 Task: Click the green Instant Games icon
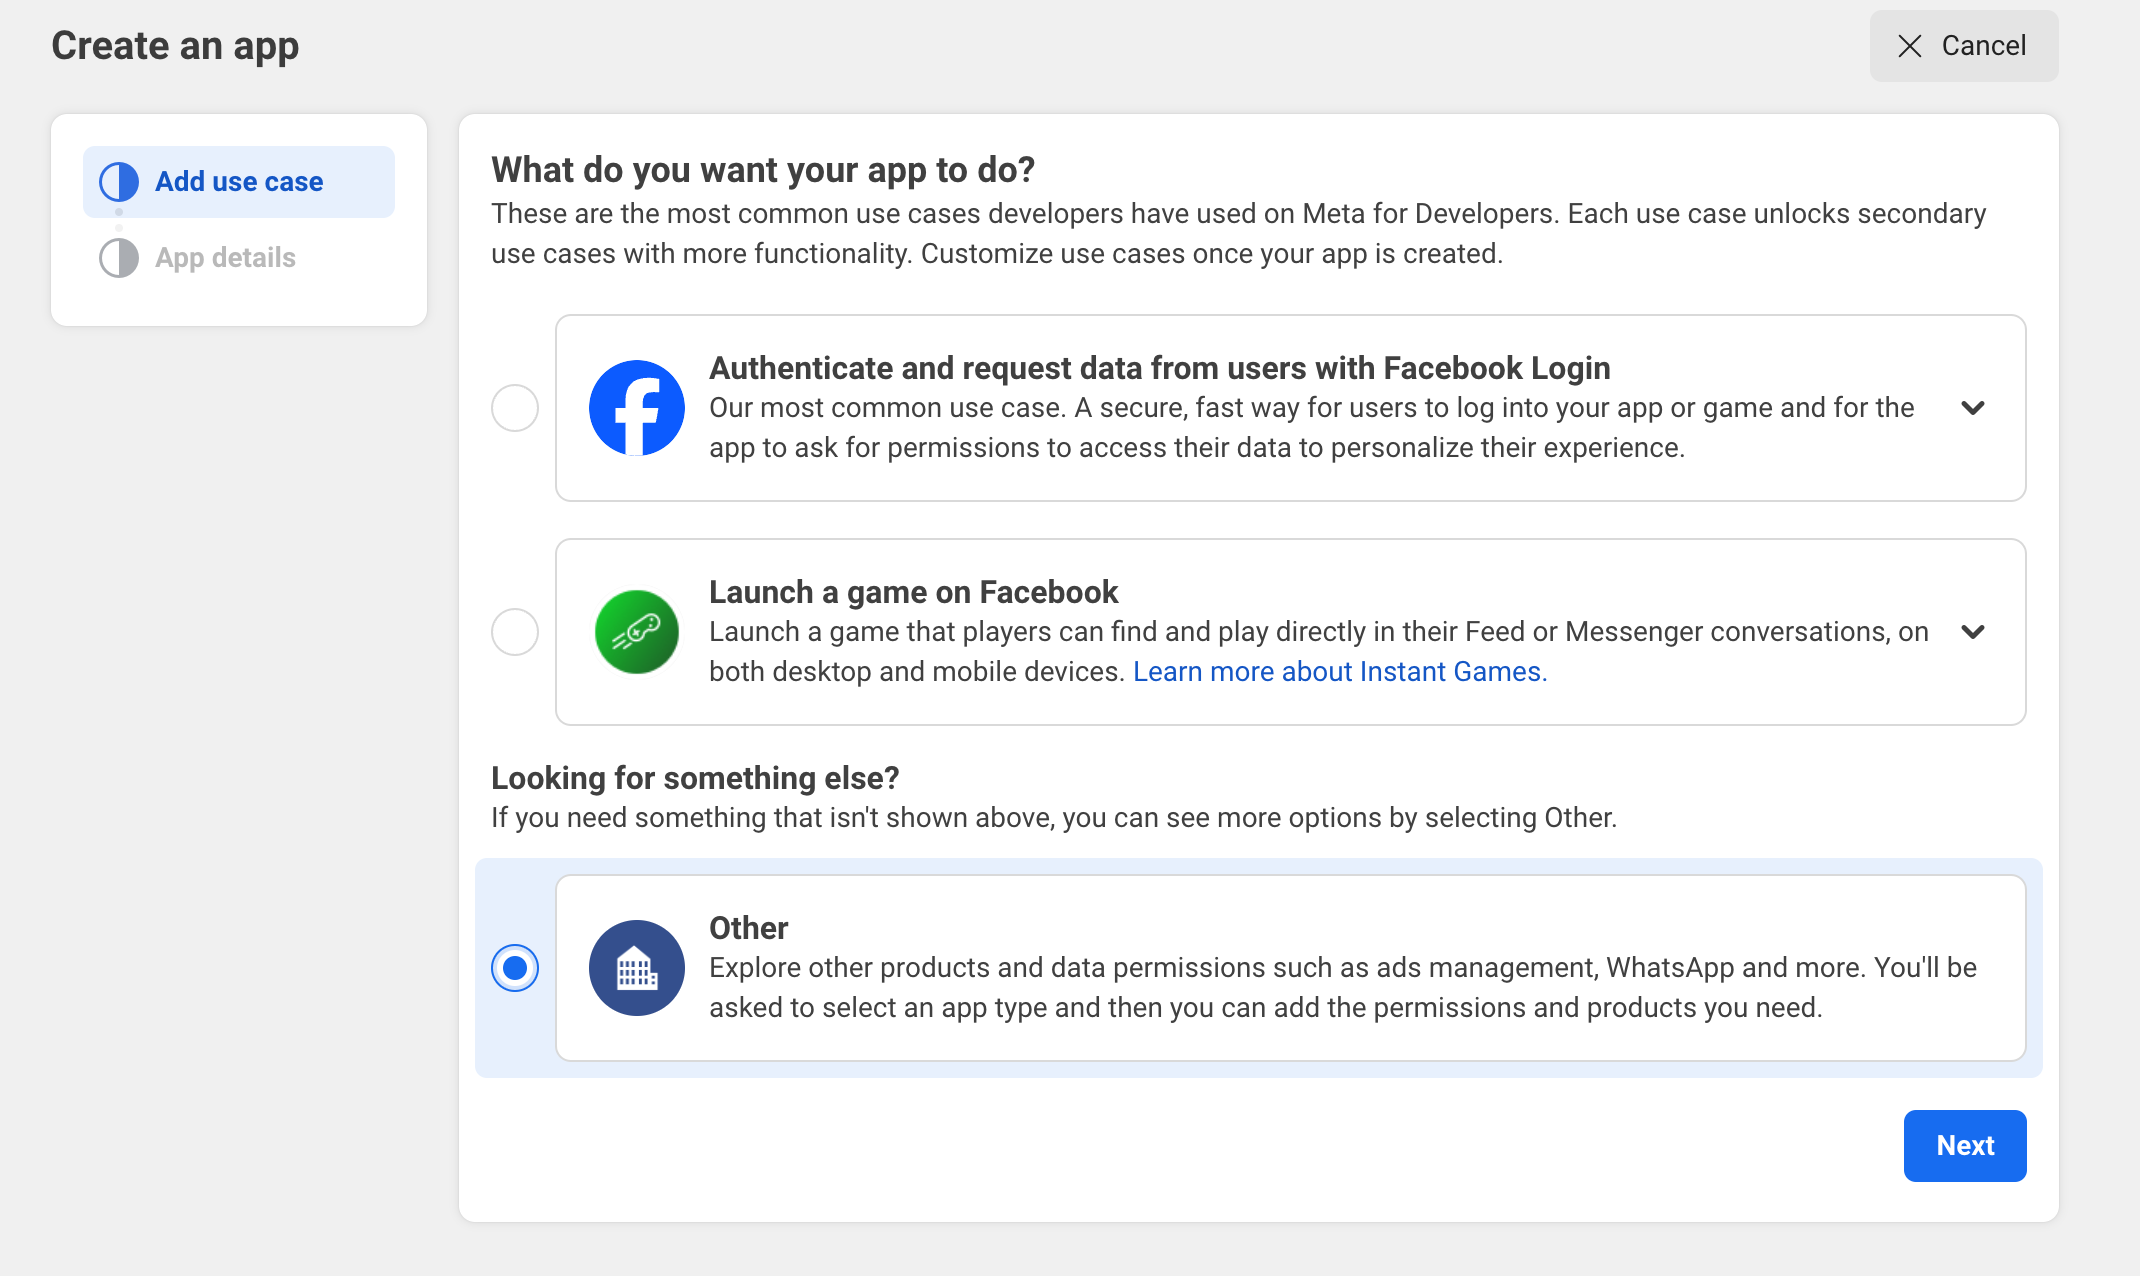(x=636, y=631)
